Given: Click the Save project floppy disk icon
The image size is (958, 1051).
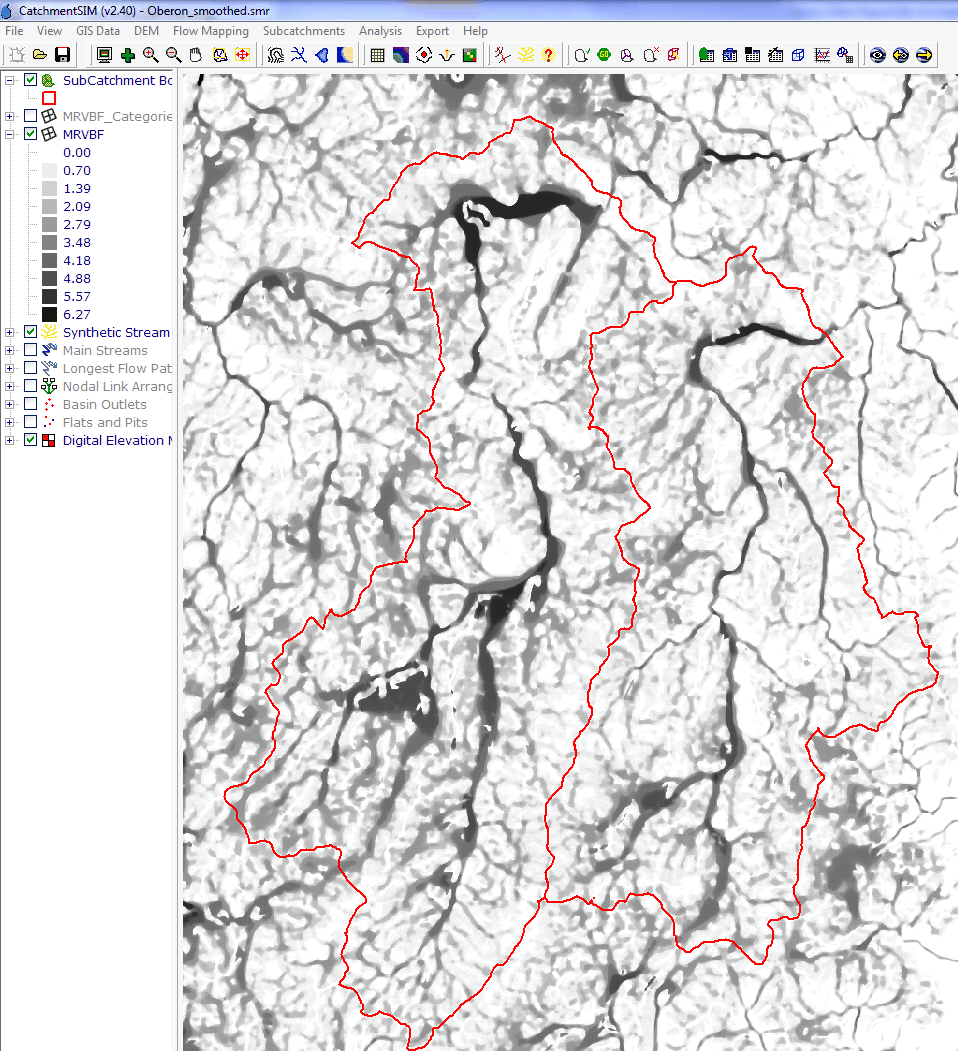Looking at the screenshot, I should click(62, 55).
